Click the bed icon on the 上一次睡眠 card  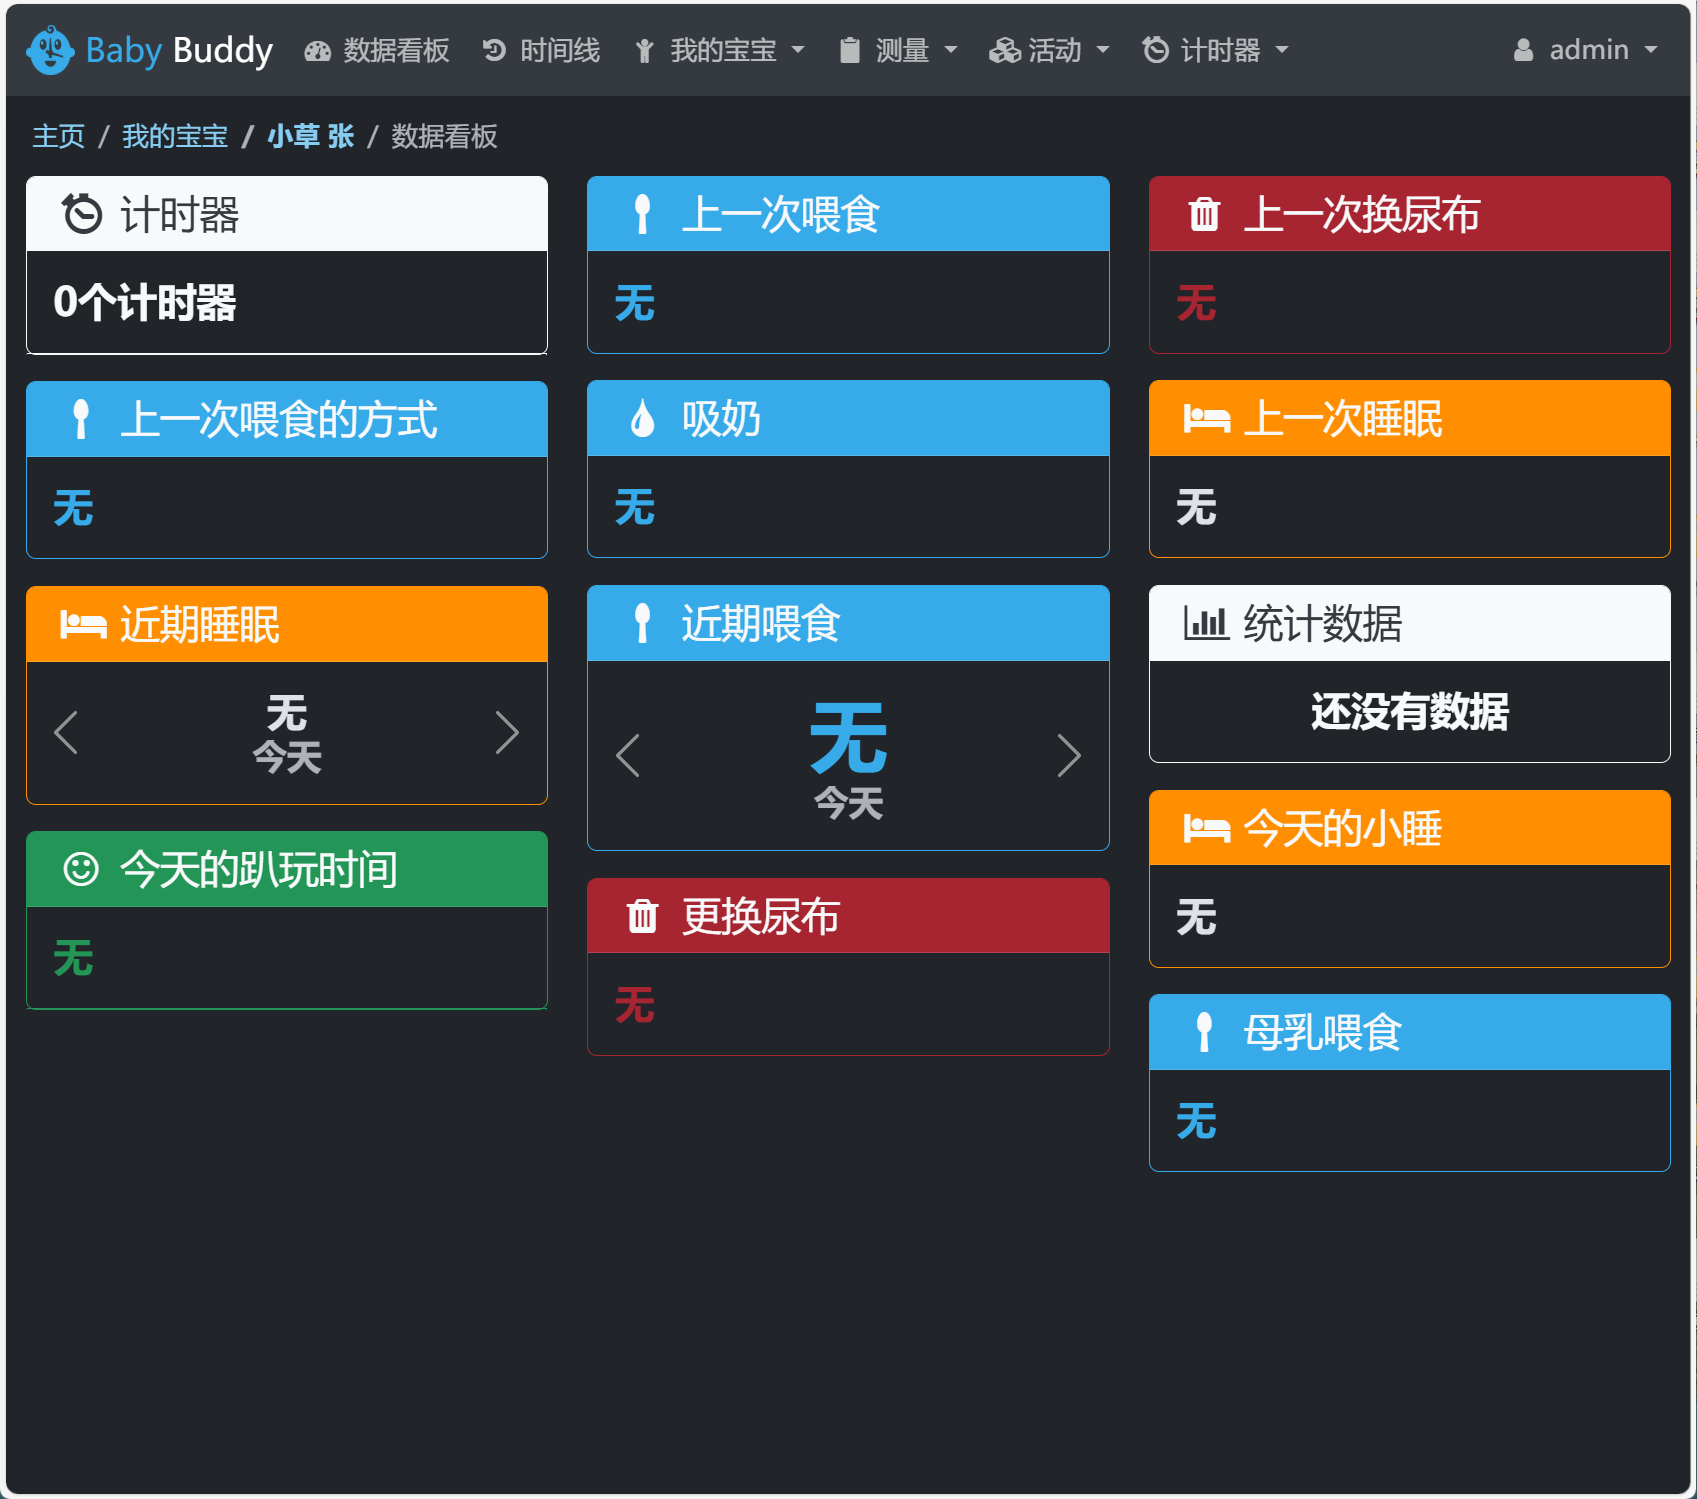coord(1207,419)
